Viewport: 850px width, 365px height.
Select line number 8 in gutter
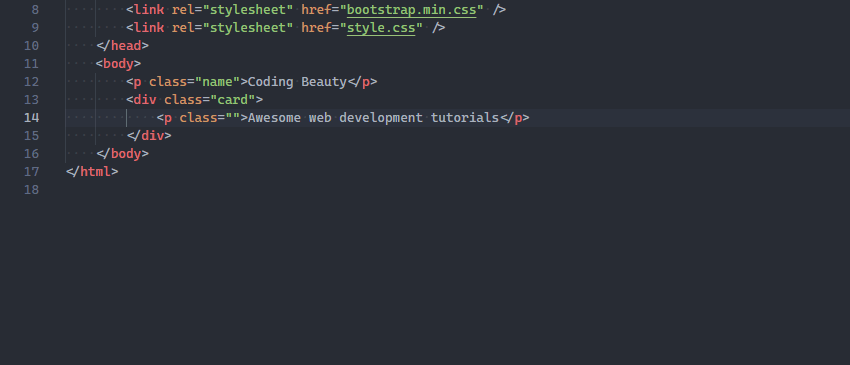[35, 10]
